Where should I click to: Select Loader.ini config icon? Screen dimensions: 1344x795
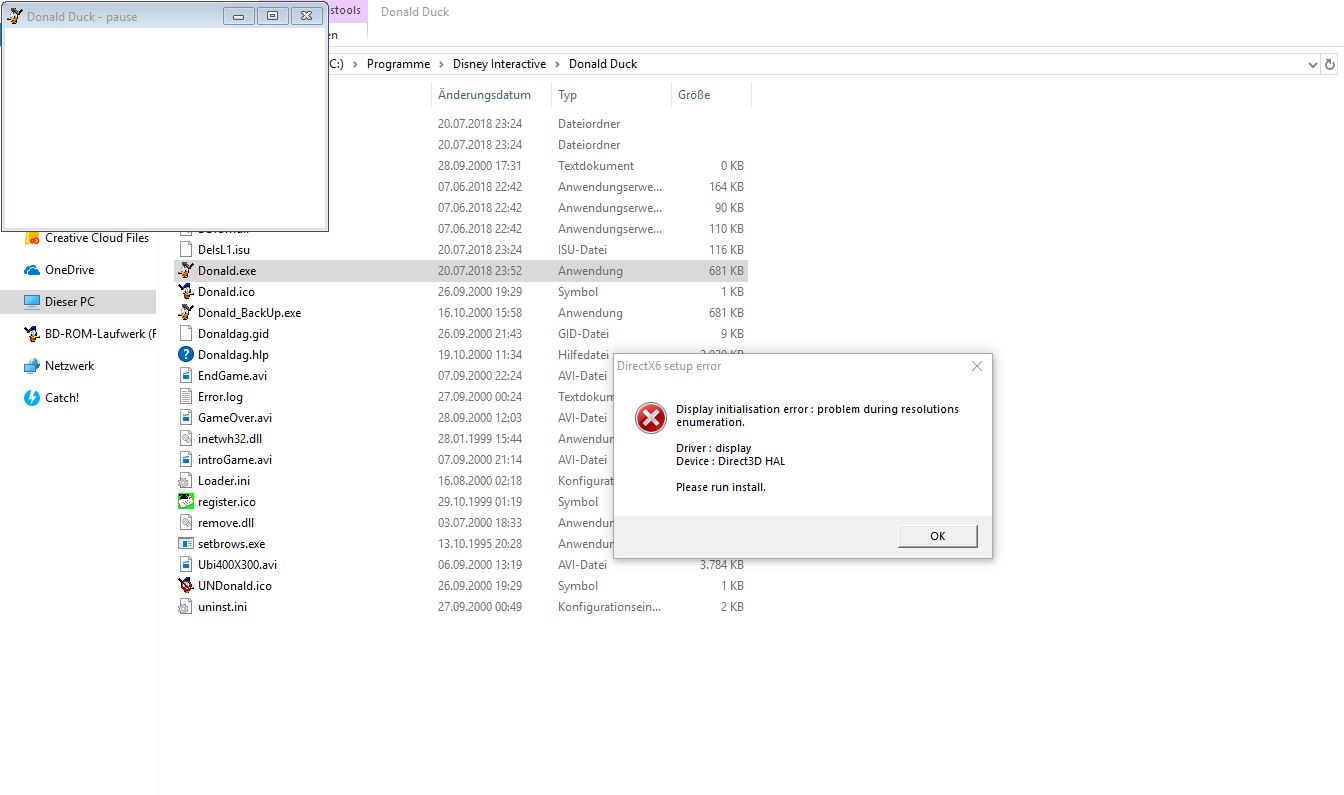click(x=185, y=481)
